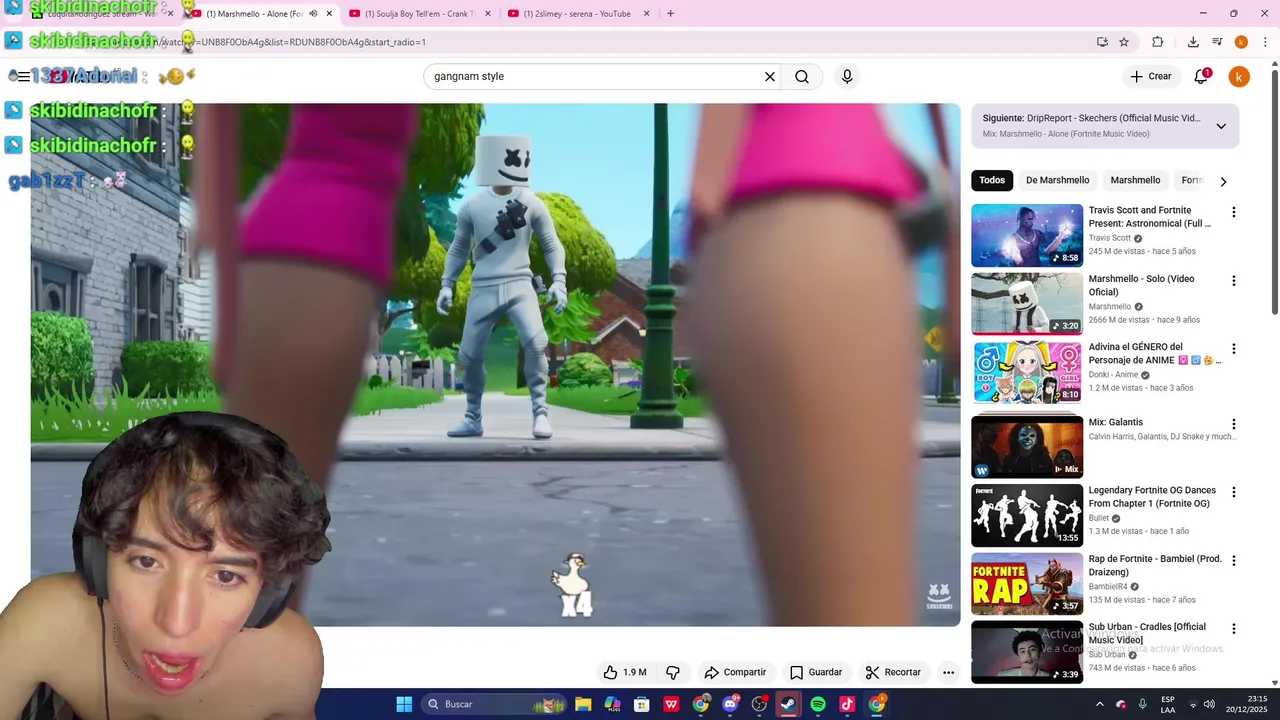The width and height of the screenshot is (1280, 720).
Task: Click the Recortar clip button
Action: point(893,672)
